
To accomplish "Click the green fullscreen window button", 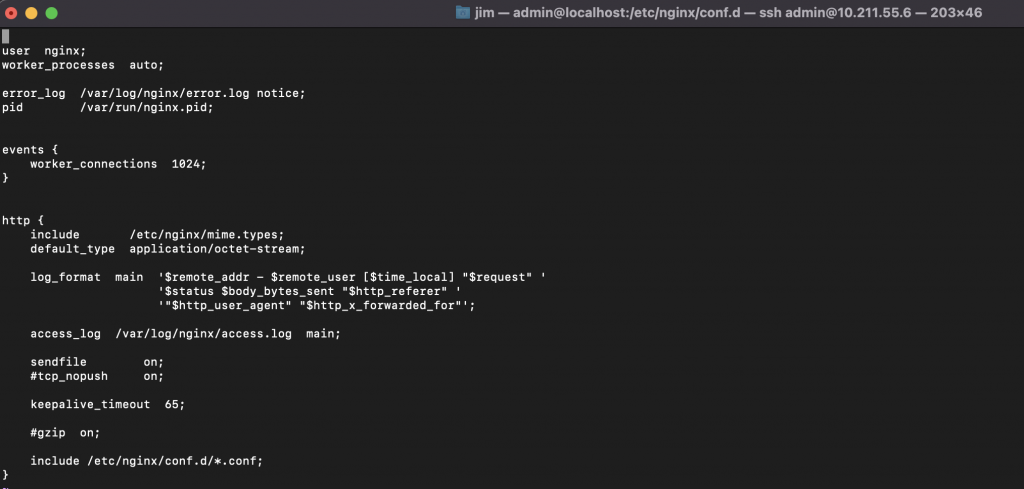I will [51, 13].
